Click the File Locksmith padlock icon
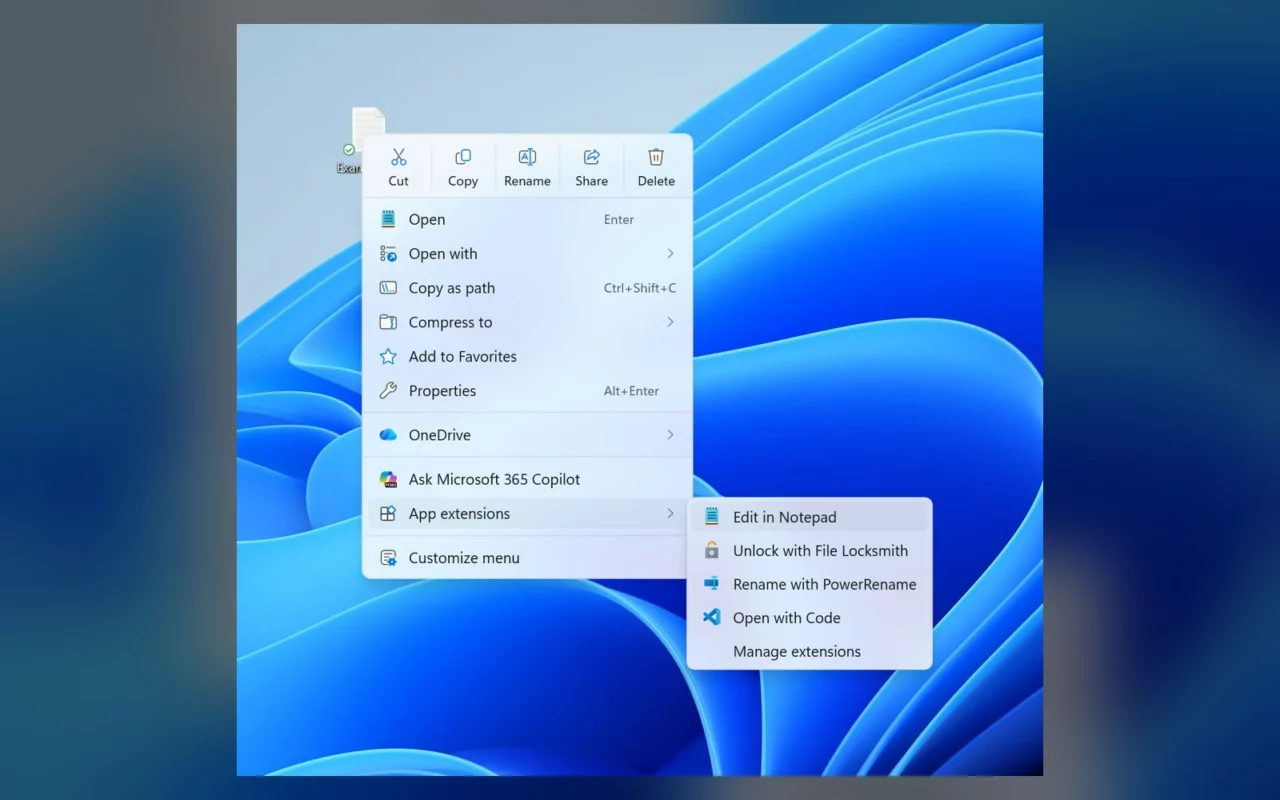This screenshot has height=800, width=1280. 712,550
